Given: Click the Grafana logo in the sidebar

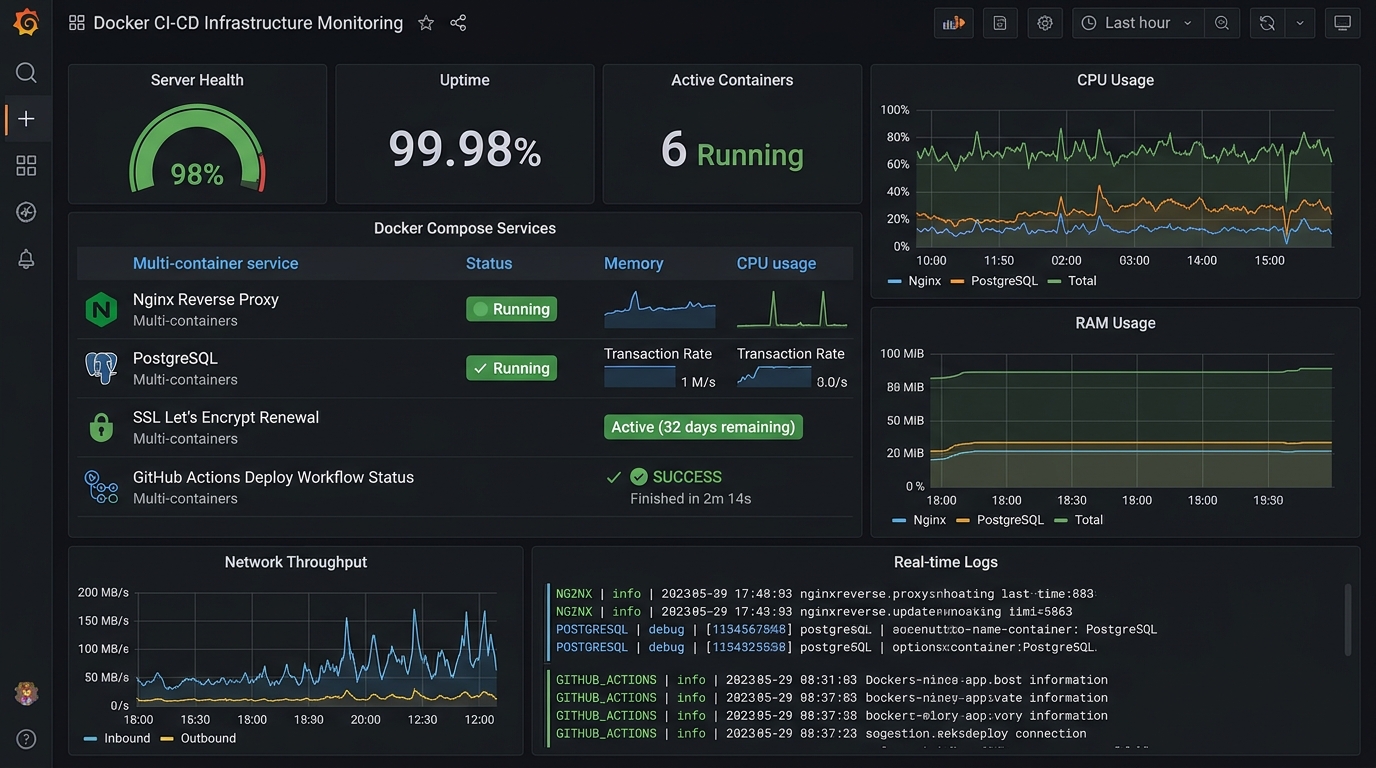Looking at the screenshot, I should tap(27, 22).
